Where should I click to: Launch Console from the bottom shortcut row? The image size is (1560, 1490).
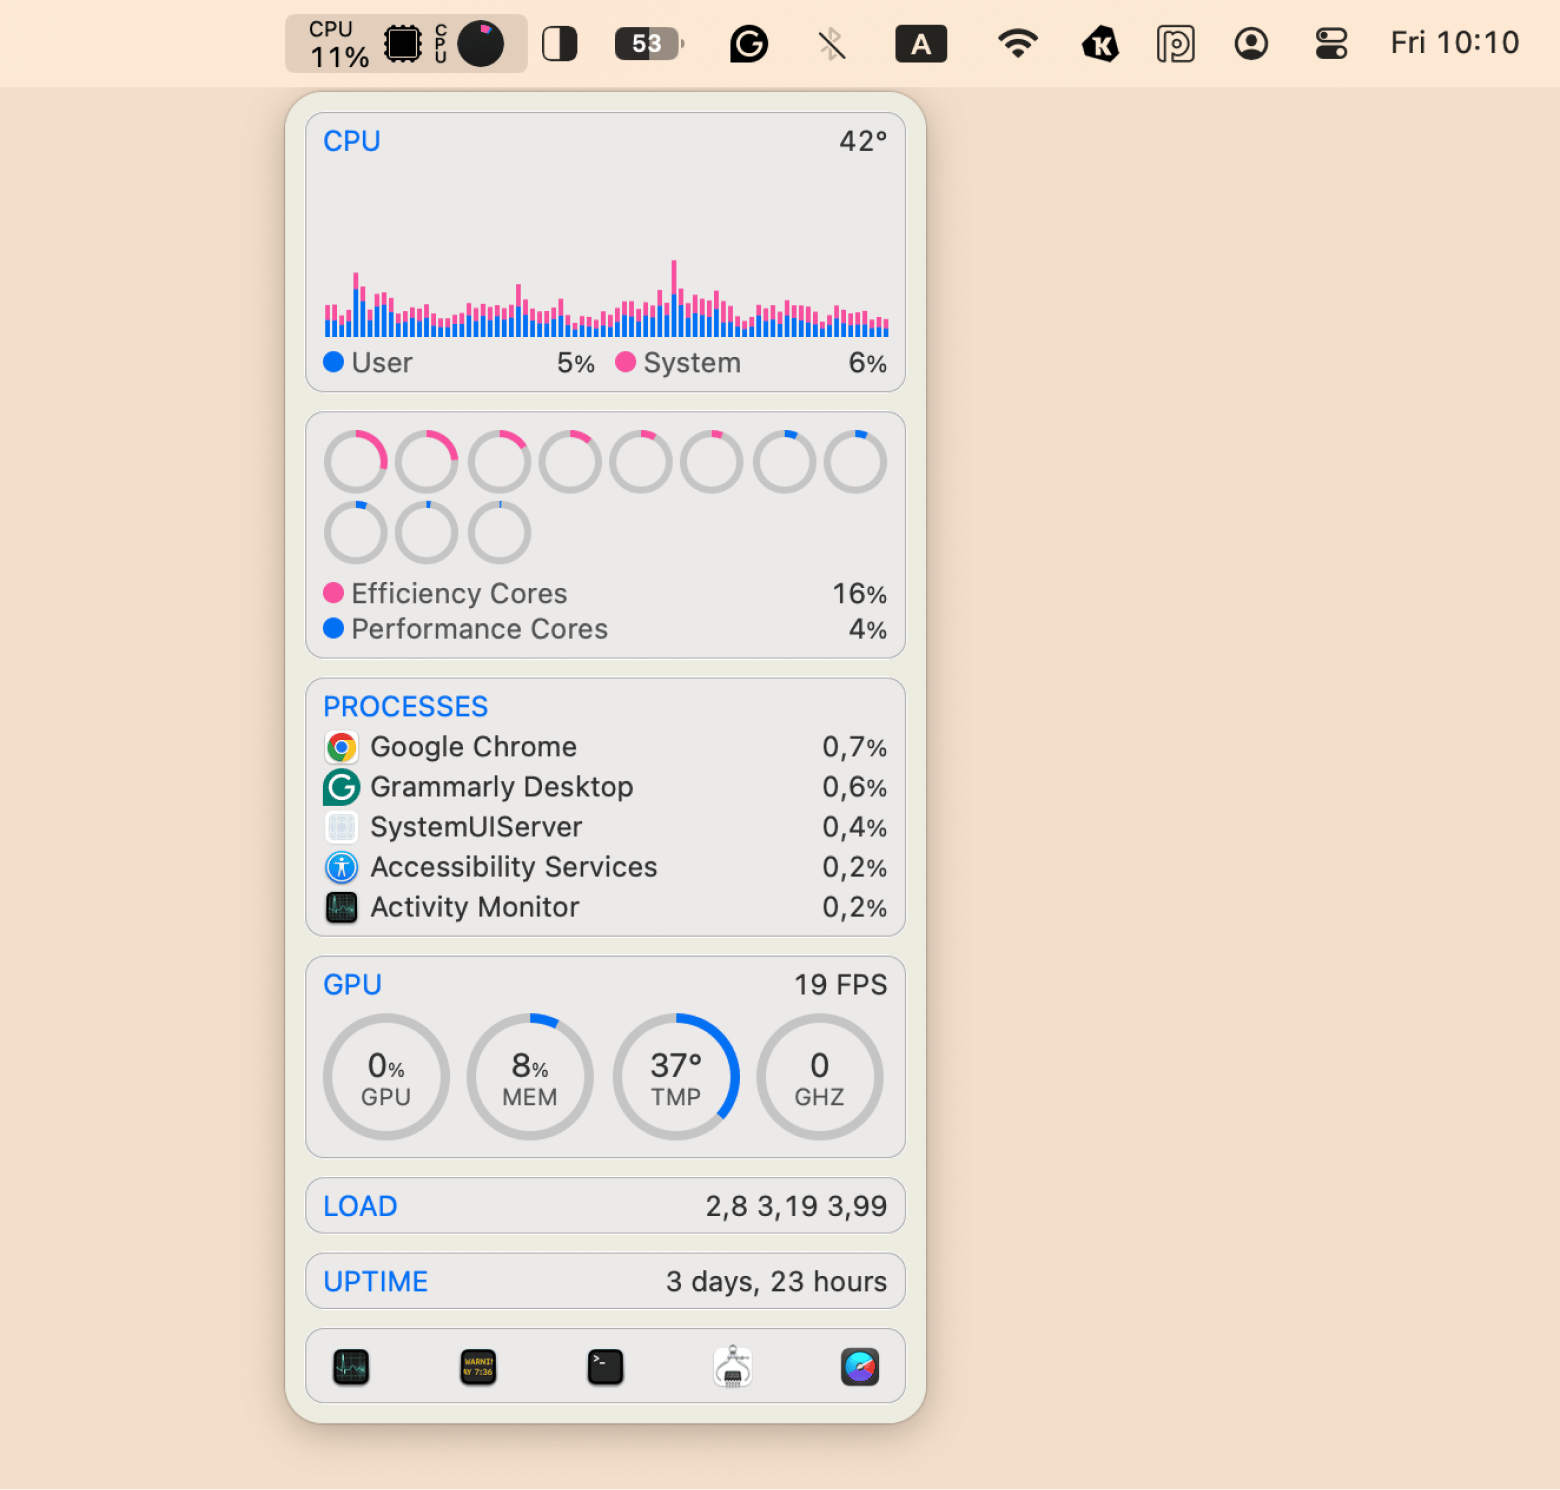click(478, 1366)
